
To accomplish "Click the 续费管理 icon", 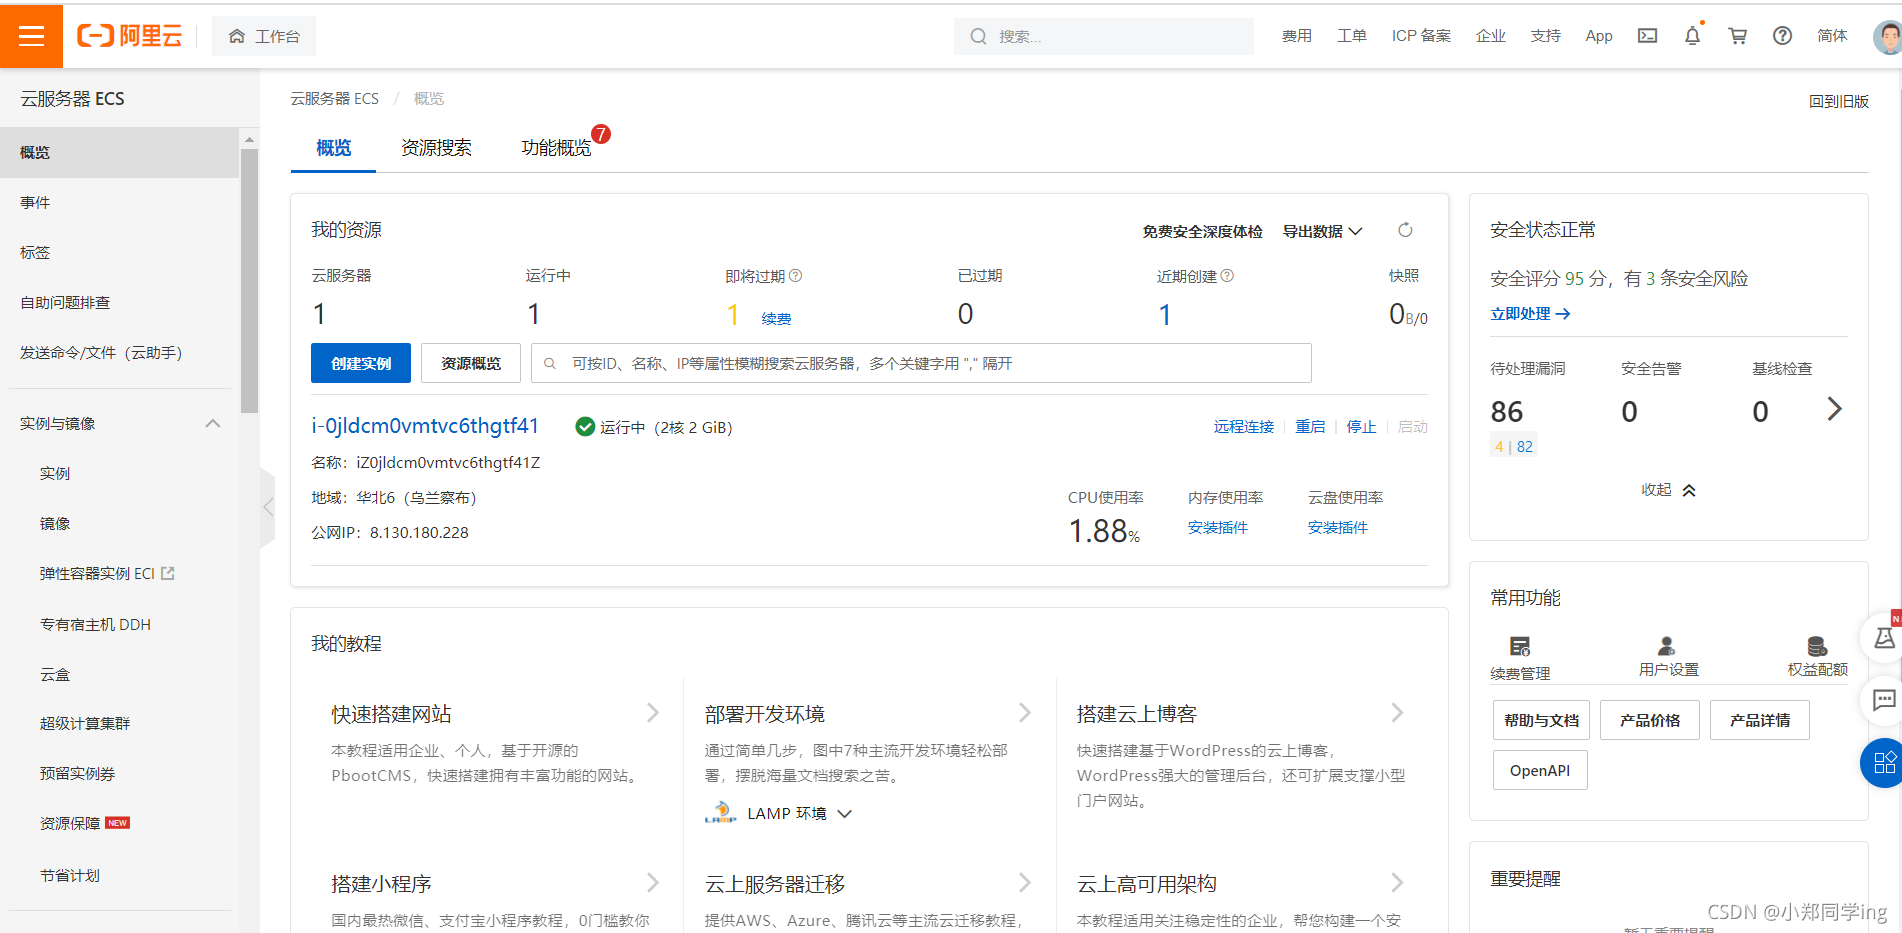I will (x=1520, y=646).
